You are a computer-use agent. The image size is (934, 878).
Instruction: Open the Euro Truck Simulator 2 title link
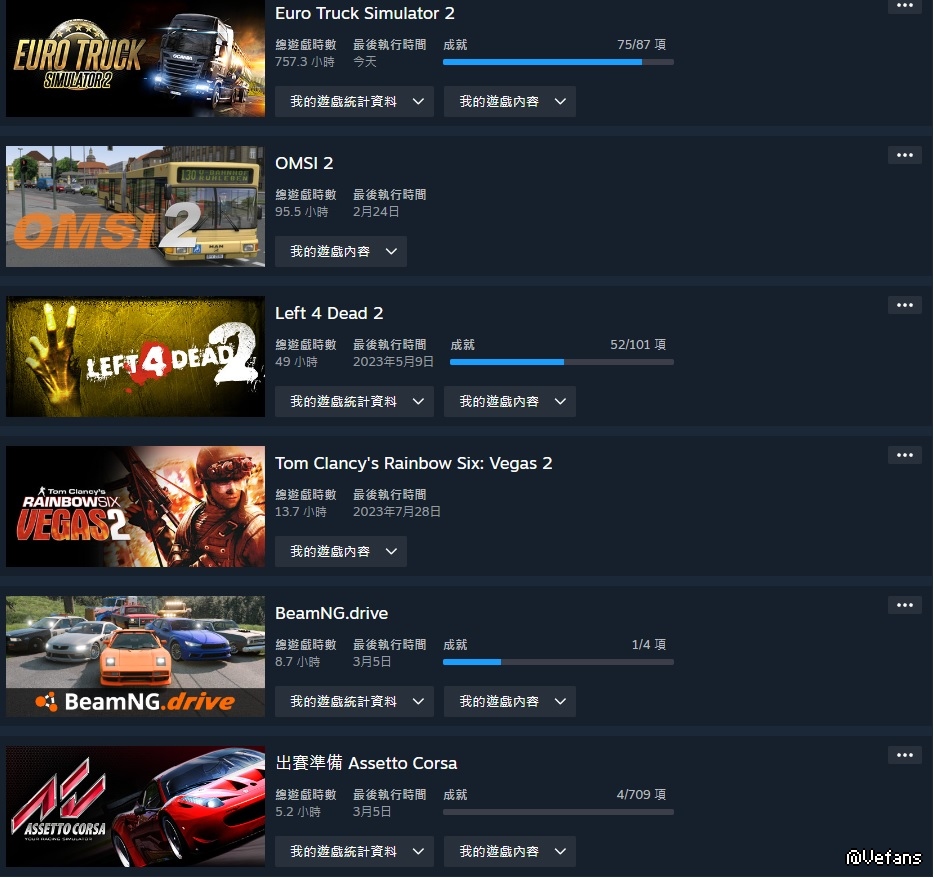pos(365,13)
